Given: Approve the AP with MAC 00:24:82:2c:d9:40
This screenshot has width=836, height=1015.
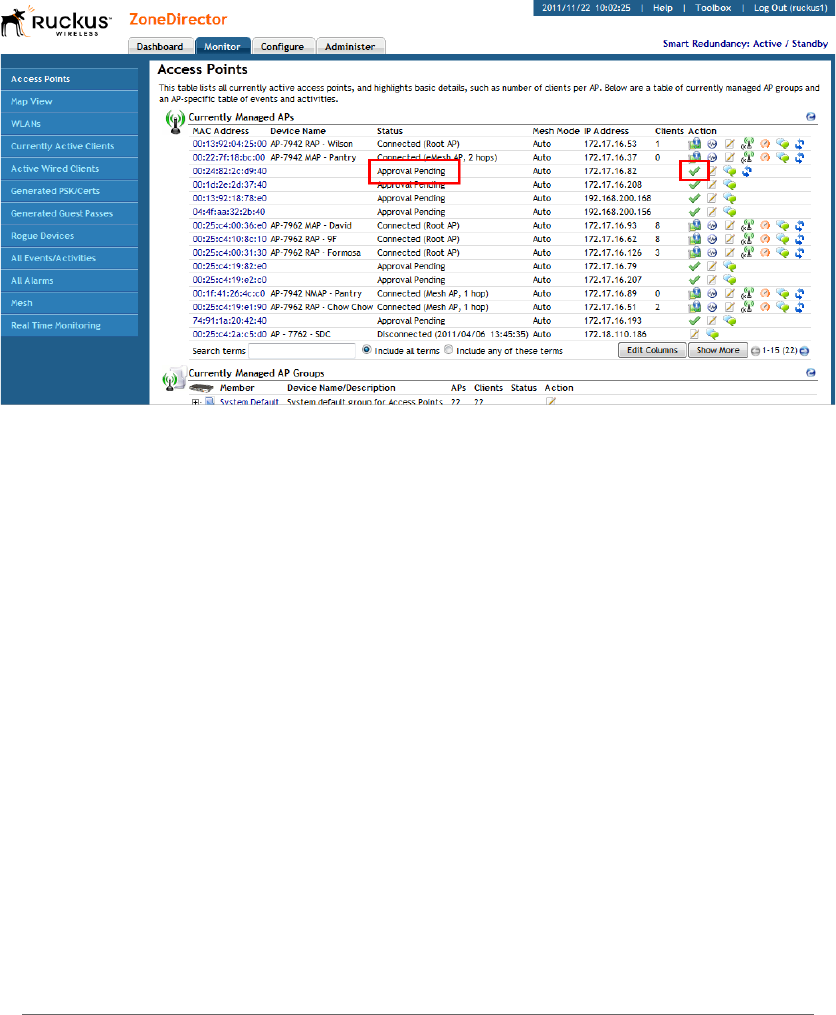Looking at the screenshot, I should pos(694,172).
